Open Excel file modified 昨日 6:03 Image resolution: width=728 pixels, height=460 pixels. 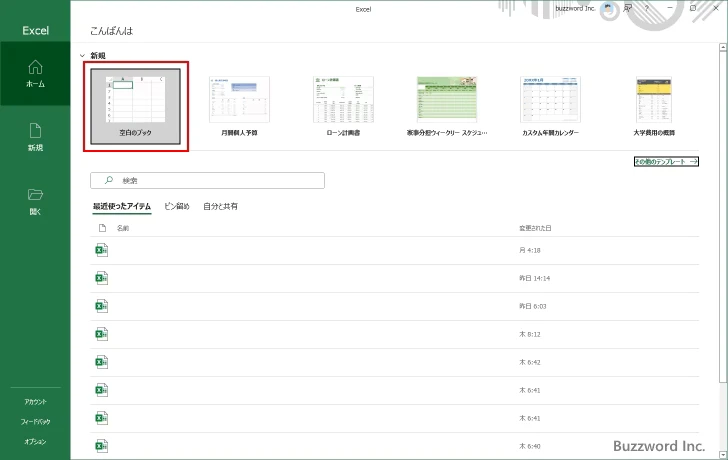[x=395, y=306]
